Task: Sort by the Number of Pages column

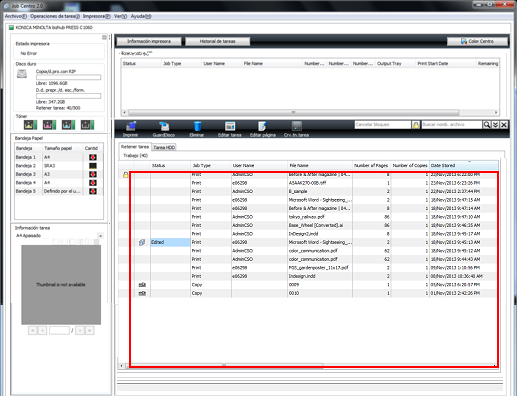Action: coord(371,165)
